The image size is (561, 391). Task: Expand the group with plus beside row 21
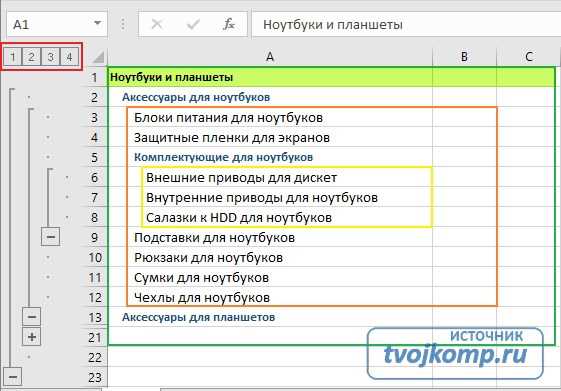point(31,337)
